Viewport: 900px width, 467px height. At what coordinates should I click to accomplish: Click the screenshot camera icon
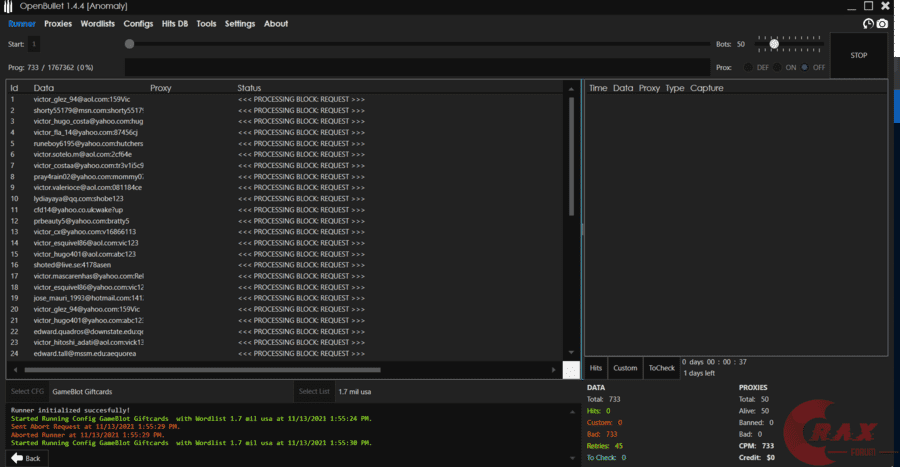pos(882,24)
